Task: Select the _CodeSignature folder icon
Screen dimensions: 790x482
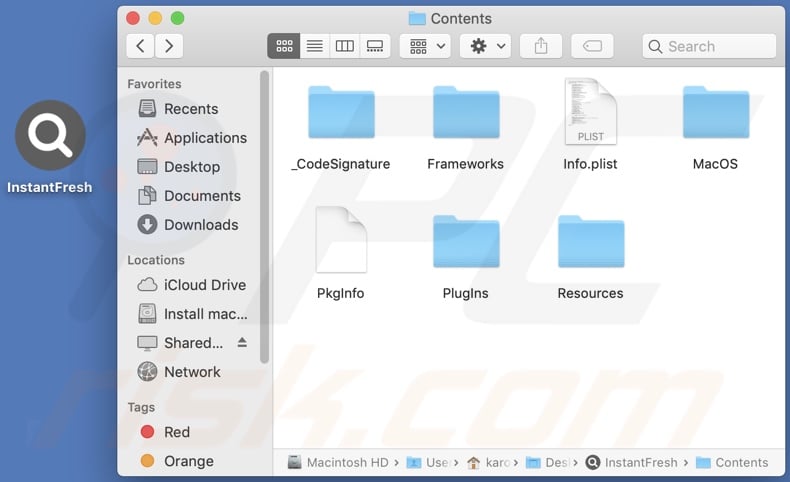Action: point(341,112)
